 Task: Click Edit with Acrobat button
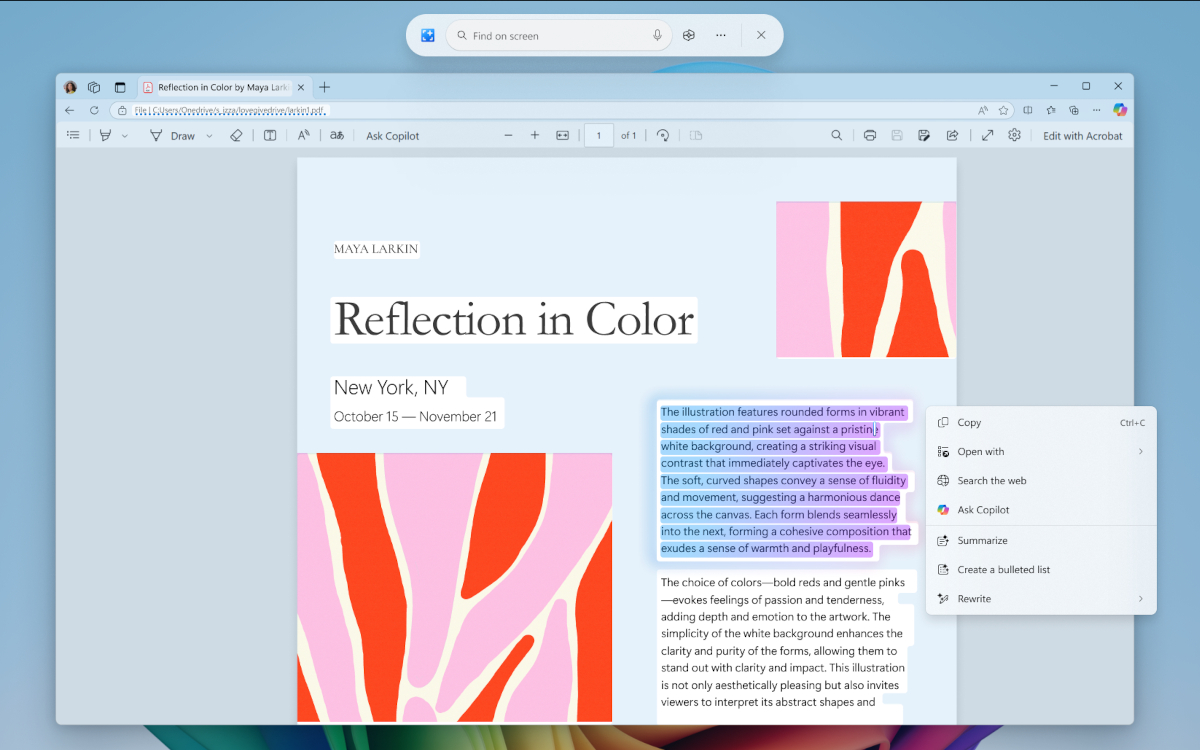1082,136
